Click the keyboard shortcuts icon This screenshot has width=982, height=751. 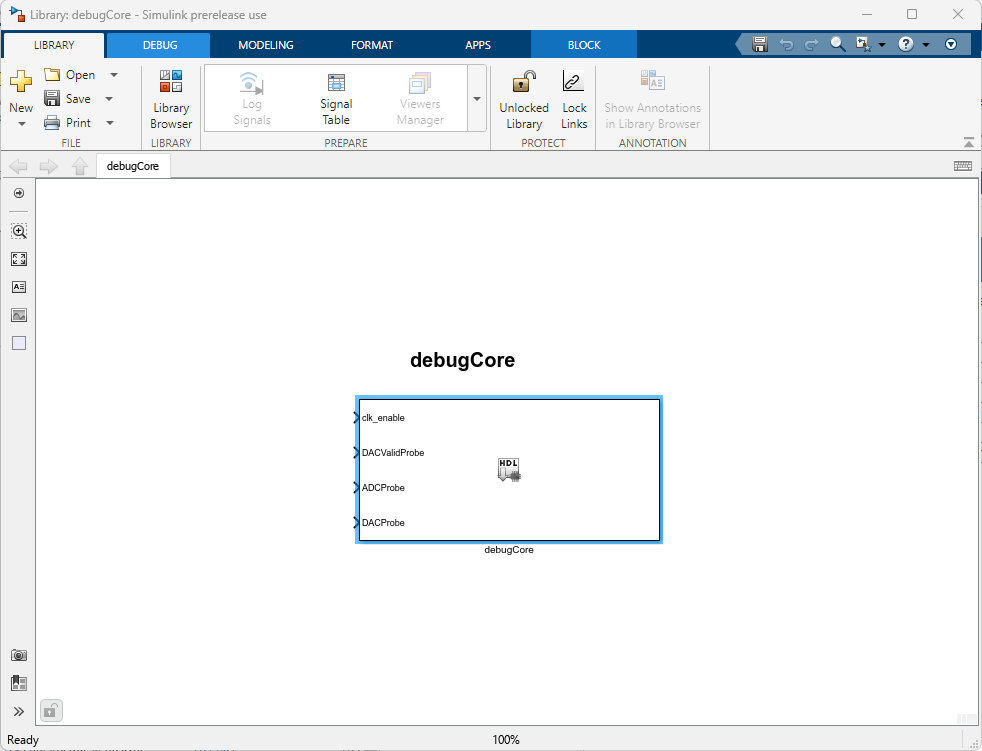click(x=963, y=166)
